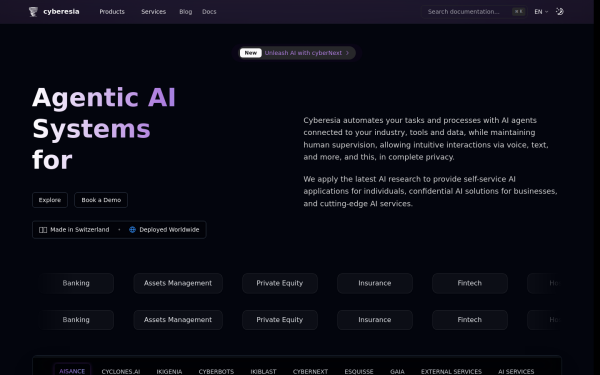Select Banking chip in second row
Screen dimensions: 600x375
[76, 320]
